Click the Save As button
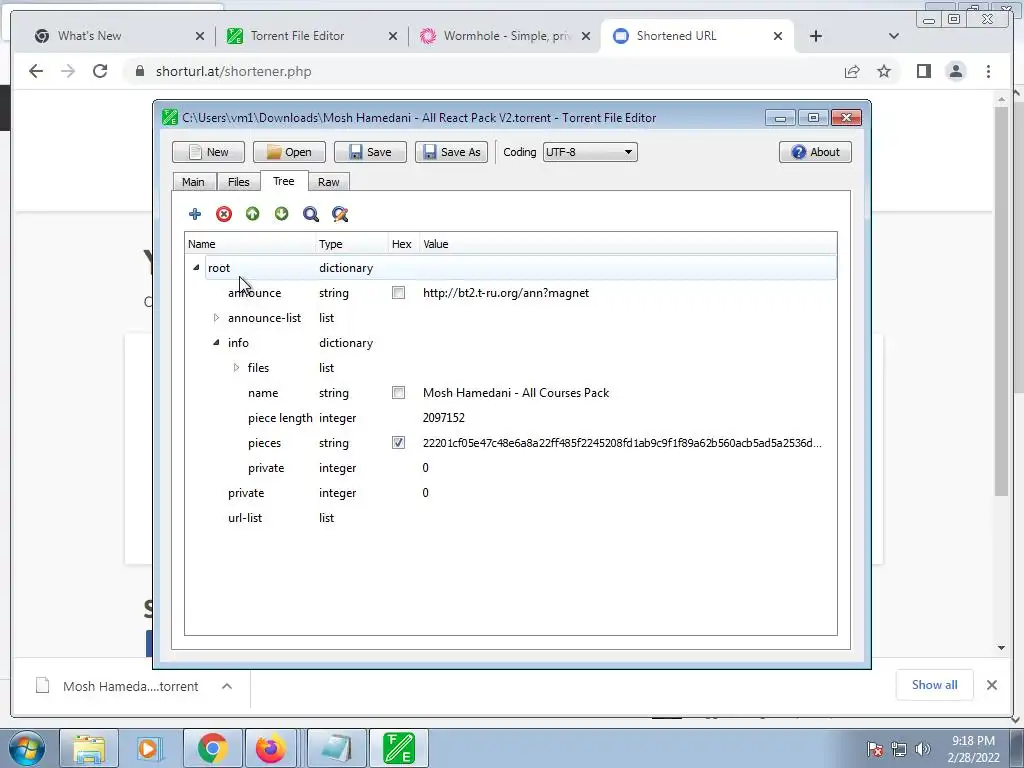 [x=451, y=152]
